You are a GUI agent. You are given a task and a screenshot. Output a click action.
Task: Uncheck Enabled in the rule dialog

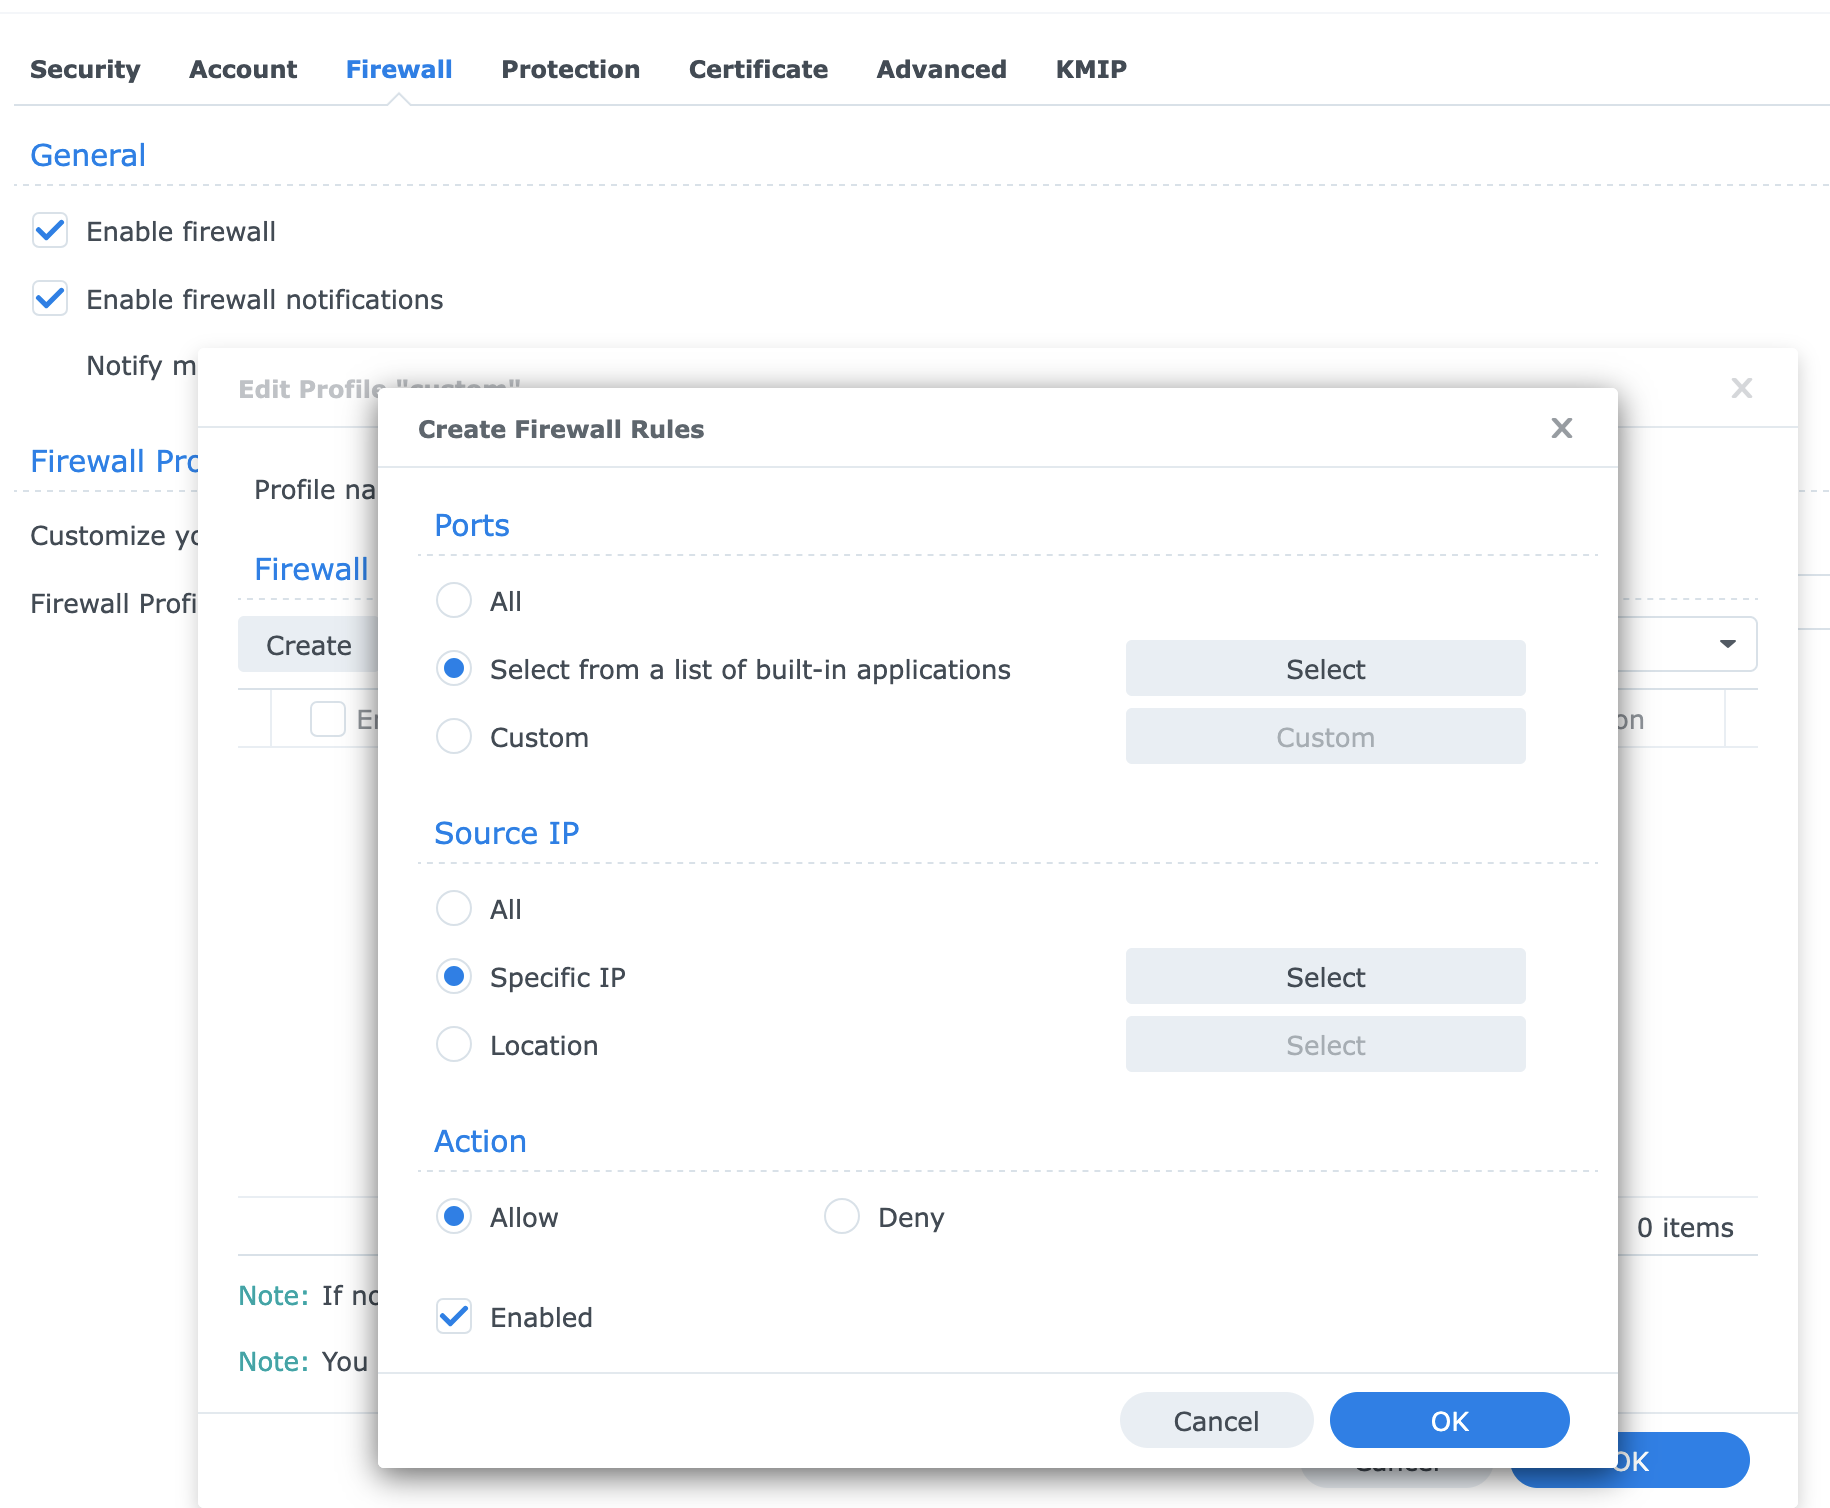454,1317
